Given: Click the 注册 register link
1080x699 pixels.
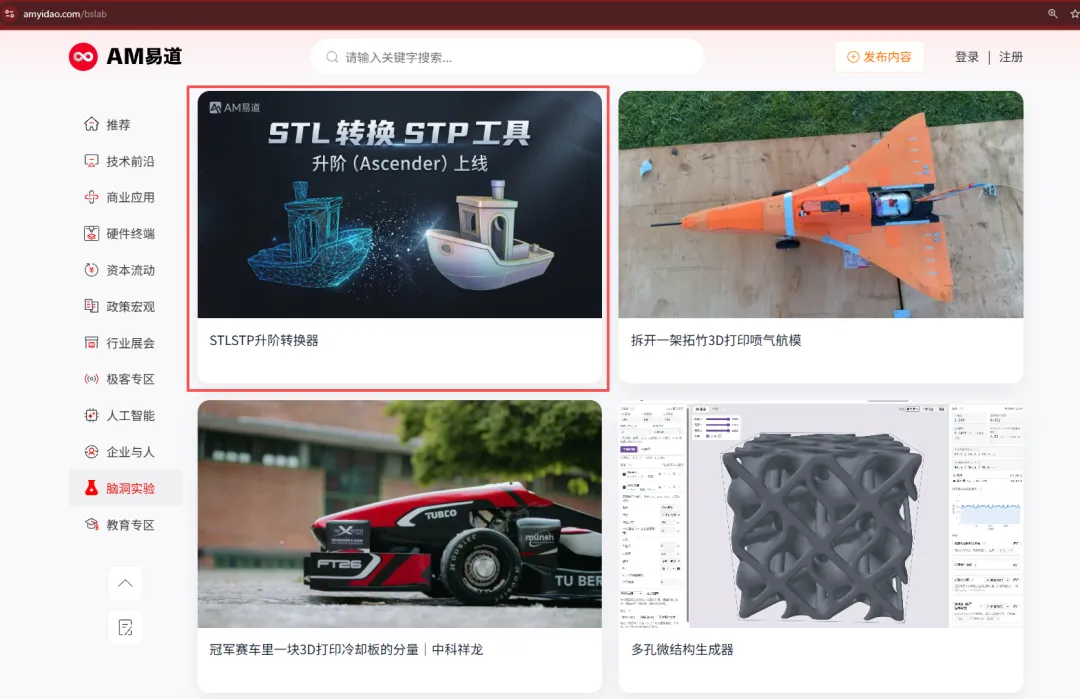Looking at the screenshot, I should [x=1010, y=57].
